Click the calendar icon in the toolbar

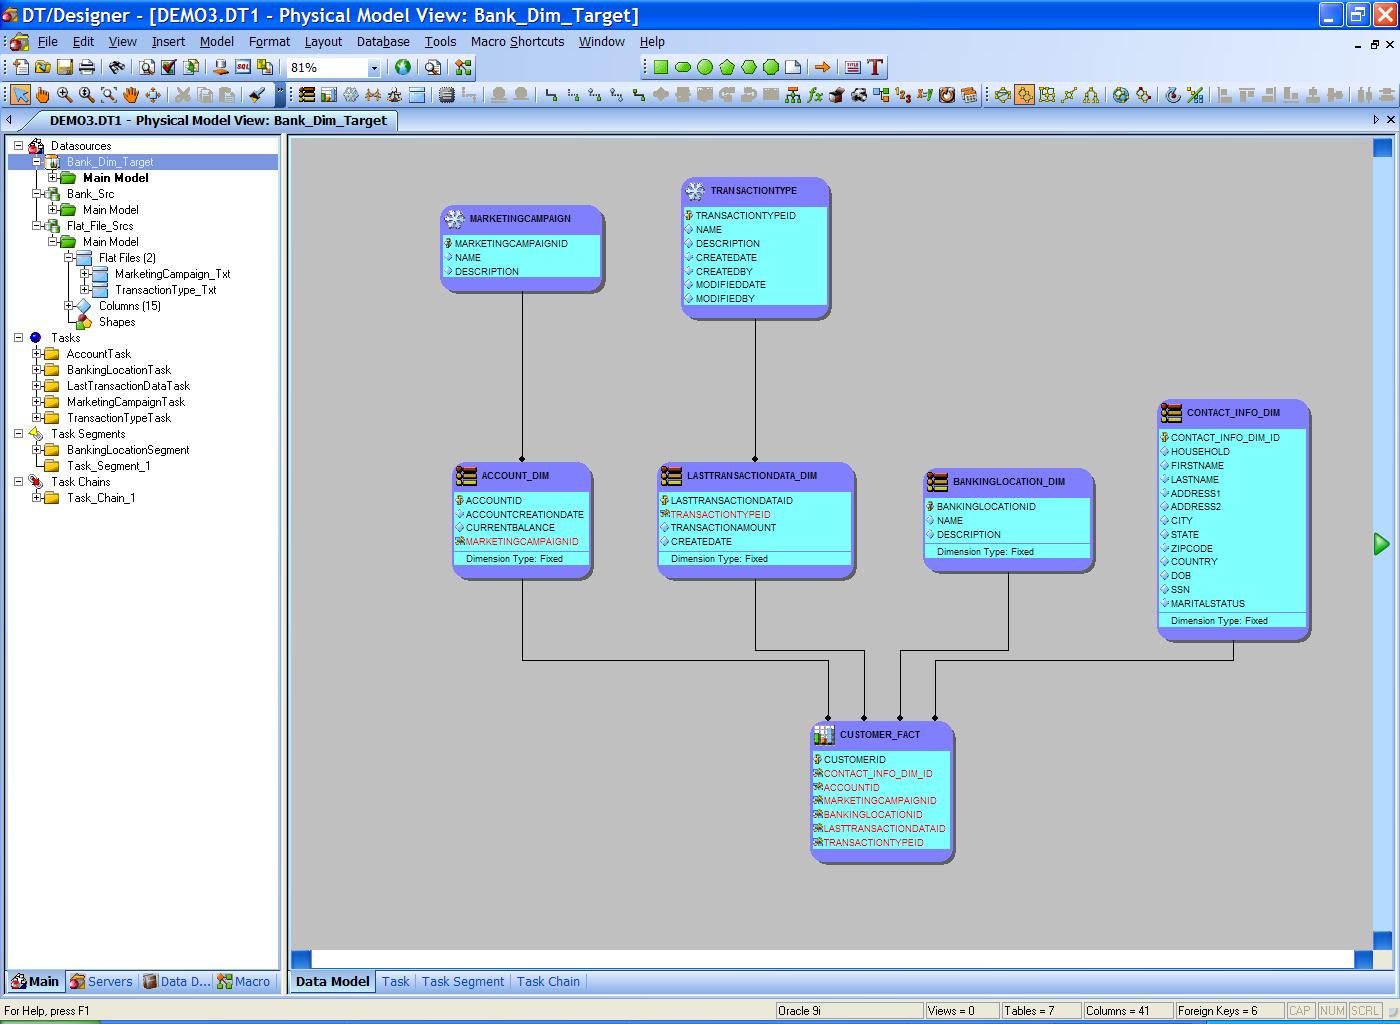pos(966,95)
